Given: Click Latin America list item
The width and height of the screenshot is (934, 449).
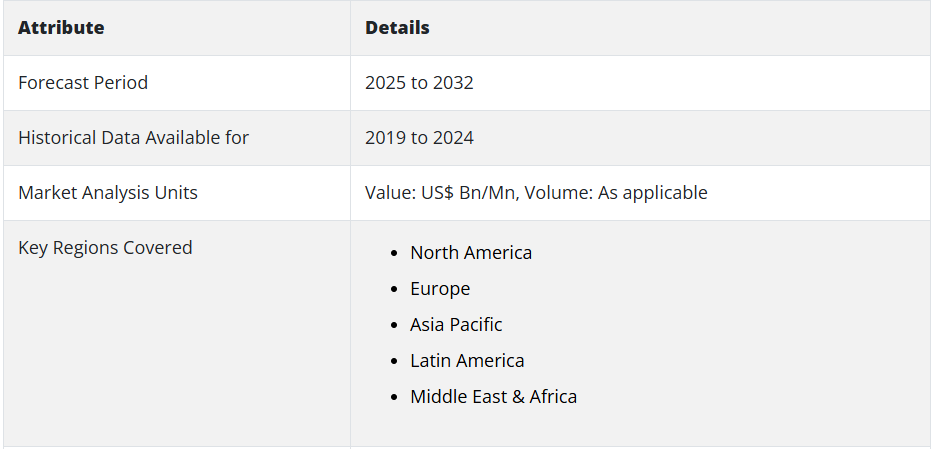Looking at the screenshot, I should tap(467, 361).
